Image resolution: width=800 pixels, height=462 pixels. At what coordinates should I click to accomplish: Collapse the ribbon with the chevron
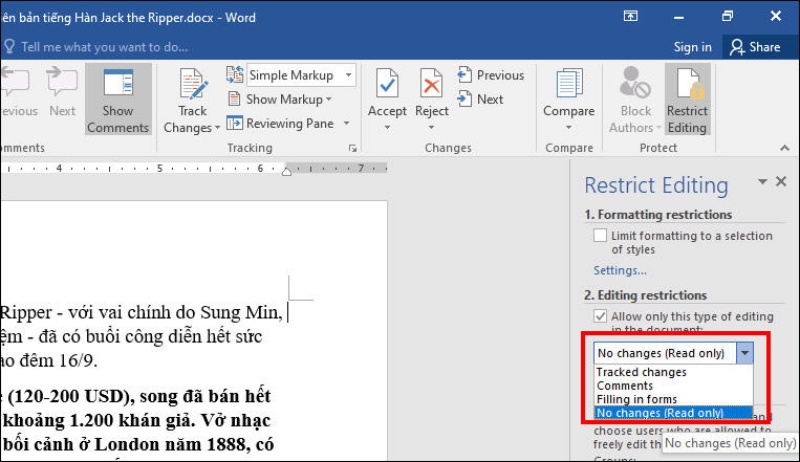(785, 148)
